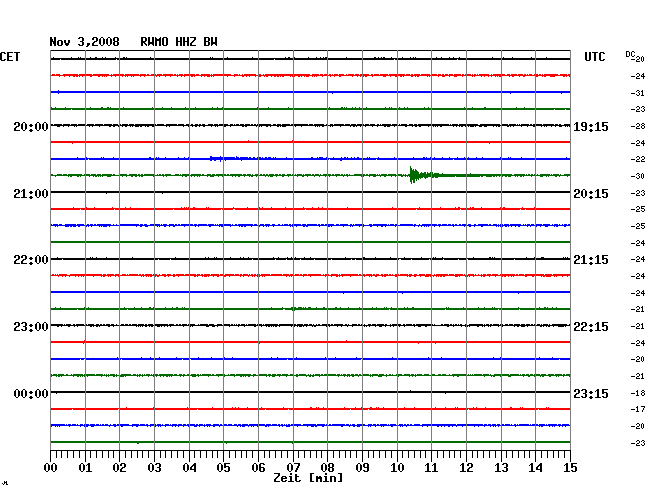Click the 20:15 UTC time label
The width and height of the screenshot is (650, 494).
tap(591, 194)
